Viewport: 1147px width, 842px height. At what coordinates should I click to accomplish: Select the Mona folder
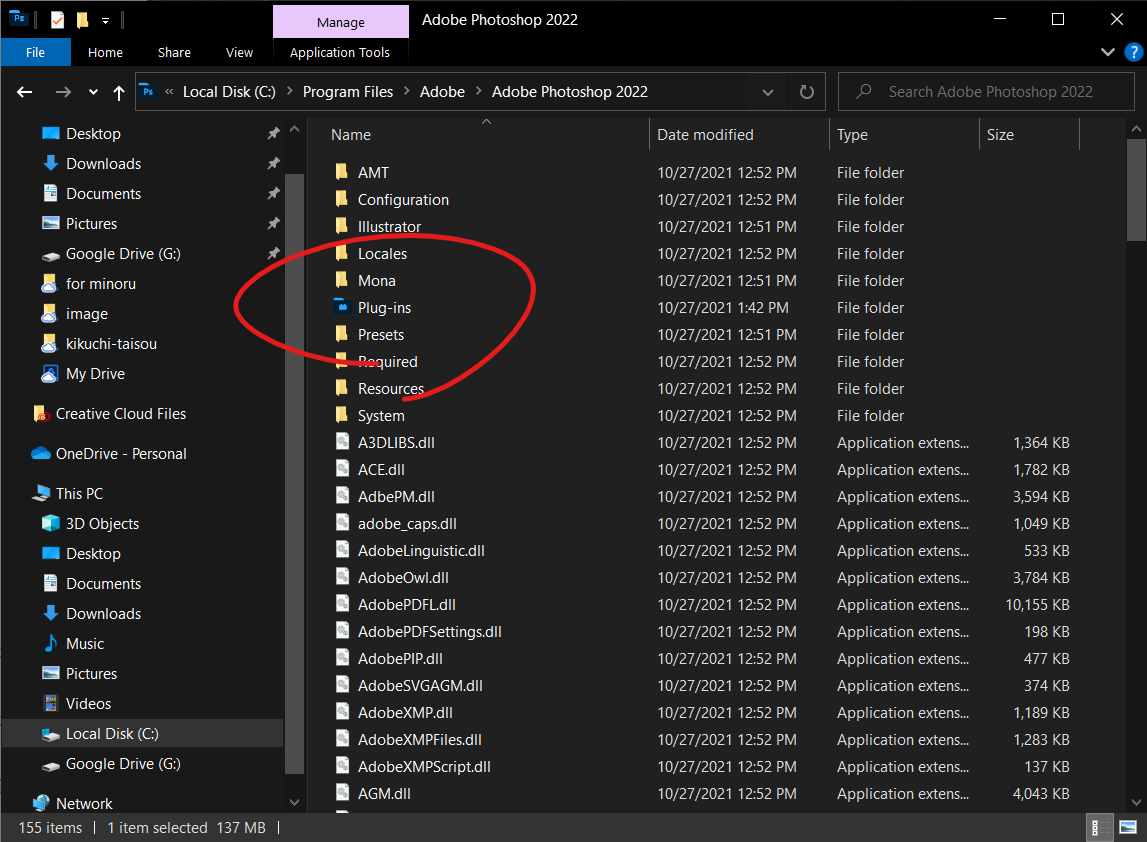pos(376,281)
